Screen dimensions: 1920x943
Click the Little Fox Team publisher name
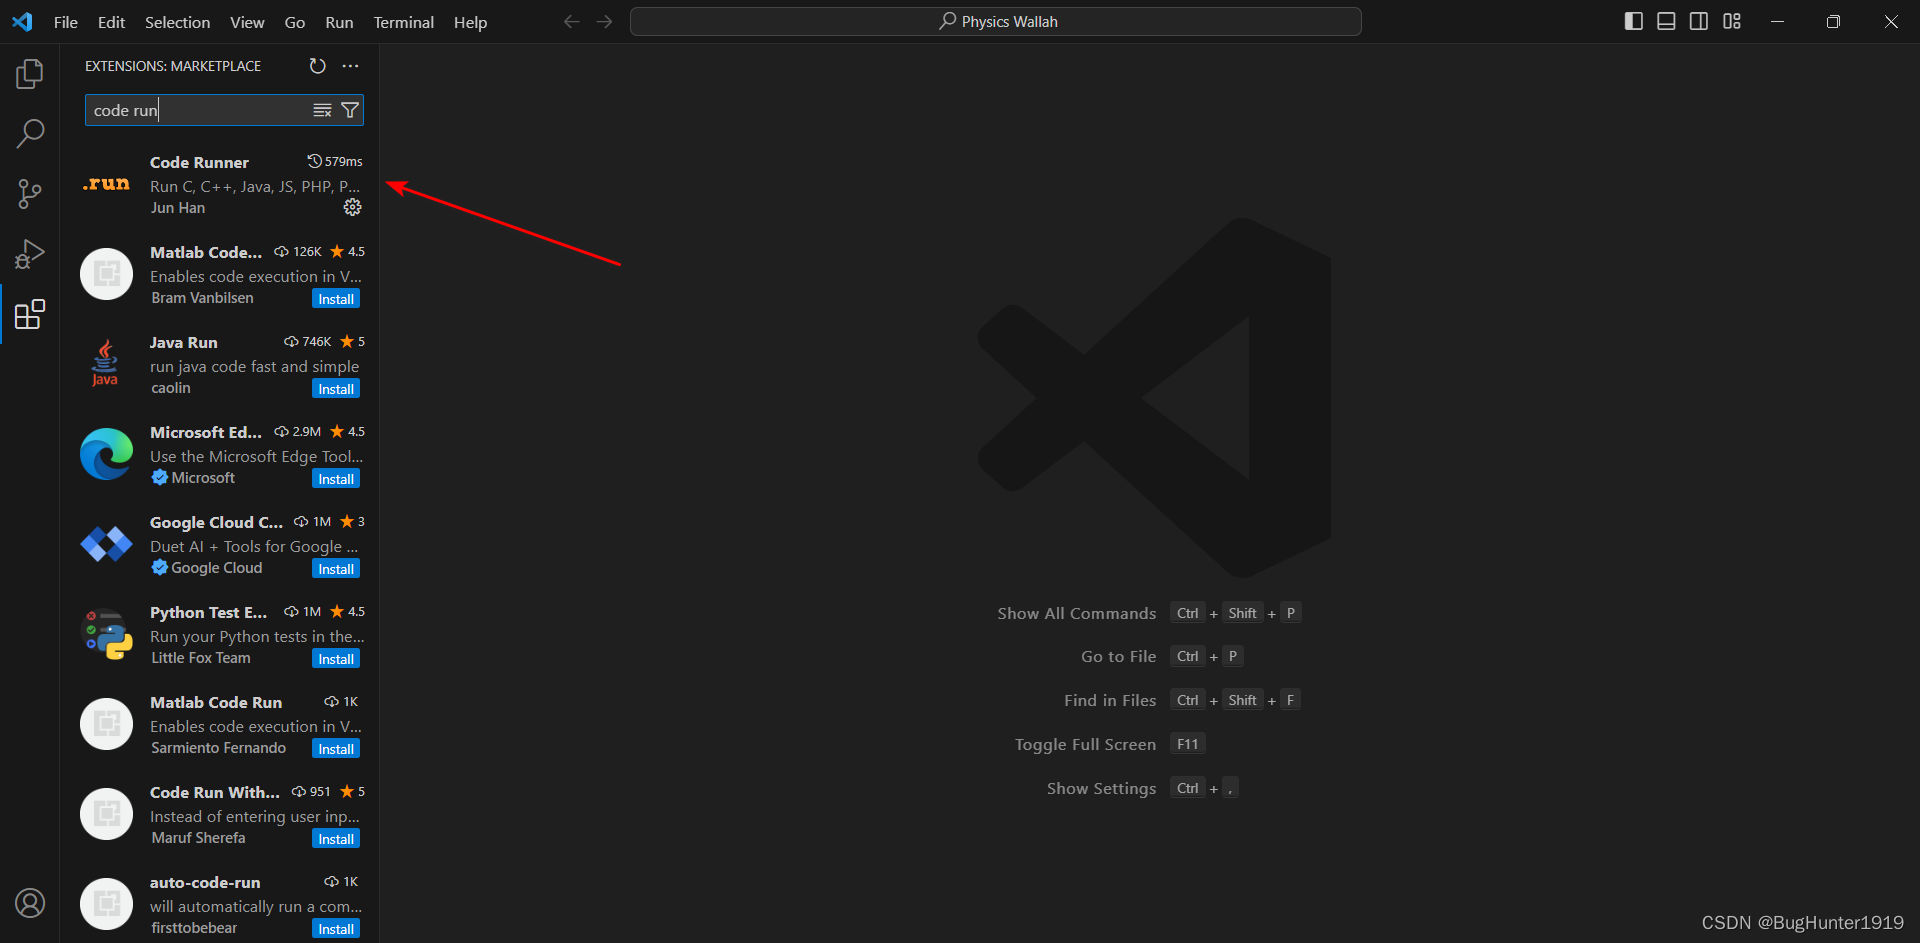click(x=201, y=658)
